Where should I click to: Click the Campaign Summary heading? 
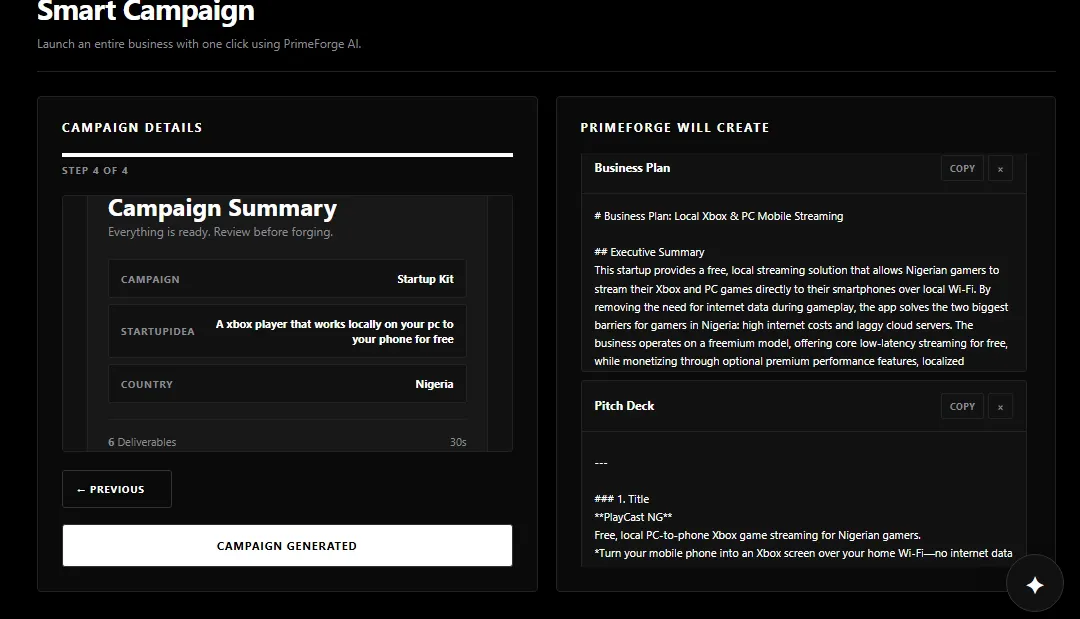pos(222,208)
